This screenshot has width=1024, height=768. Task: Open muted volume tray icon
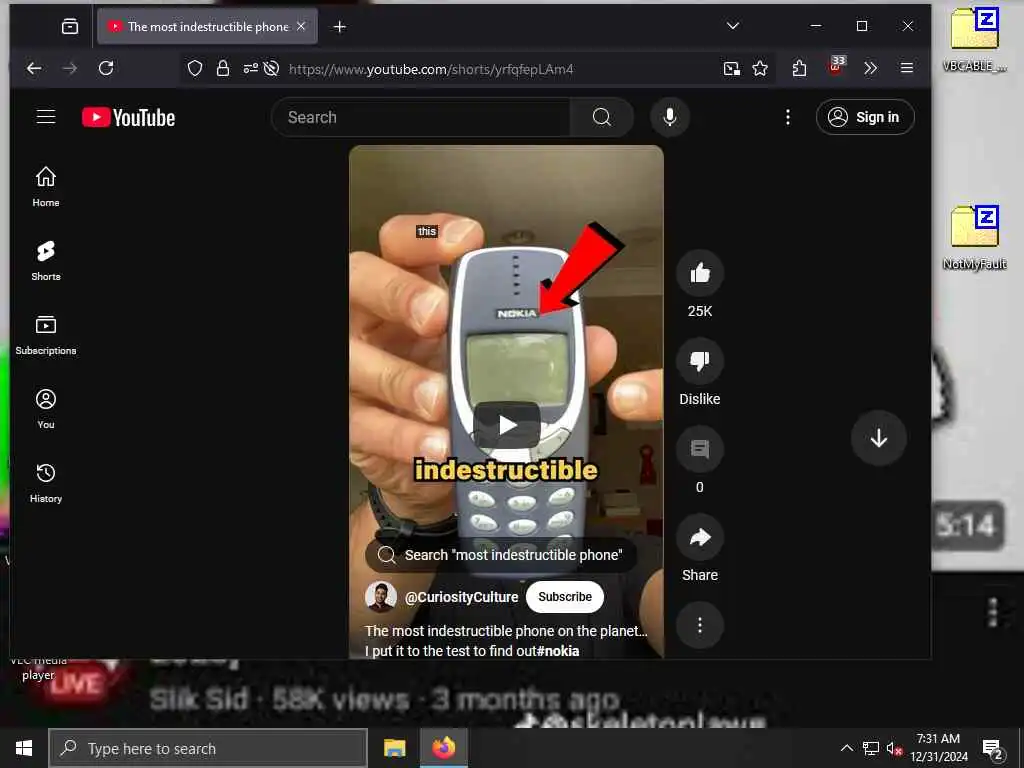894,748
